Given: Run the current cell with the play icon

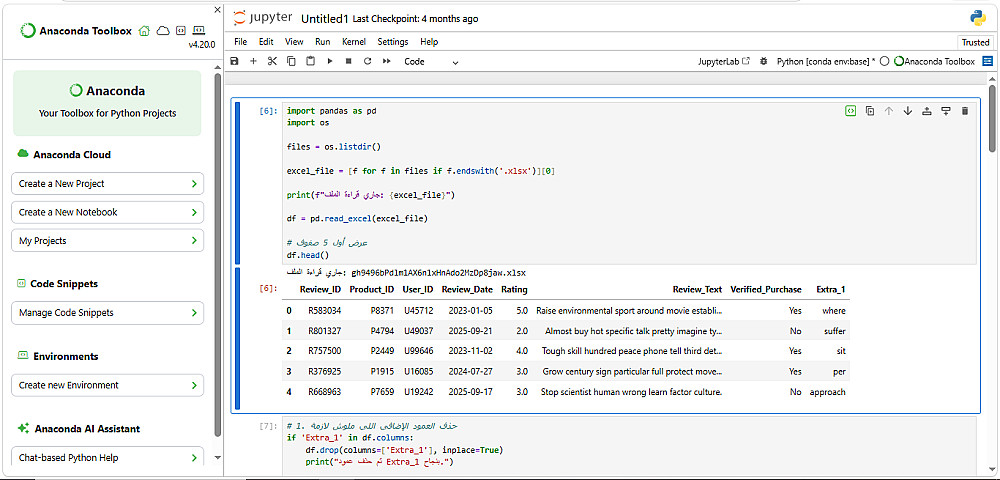Looking at the screenshot, I should (x=329, y=61).
